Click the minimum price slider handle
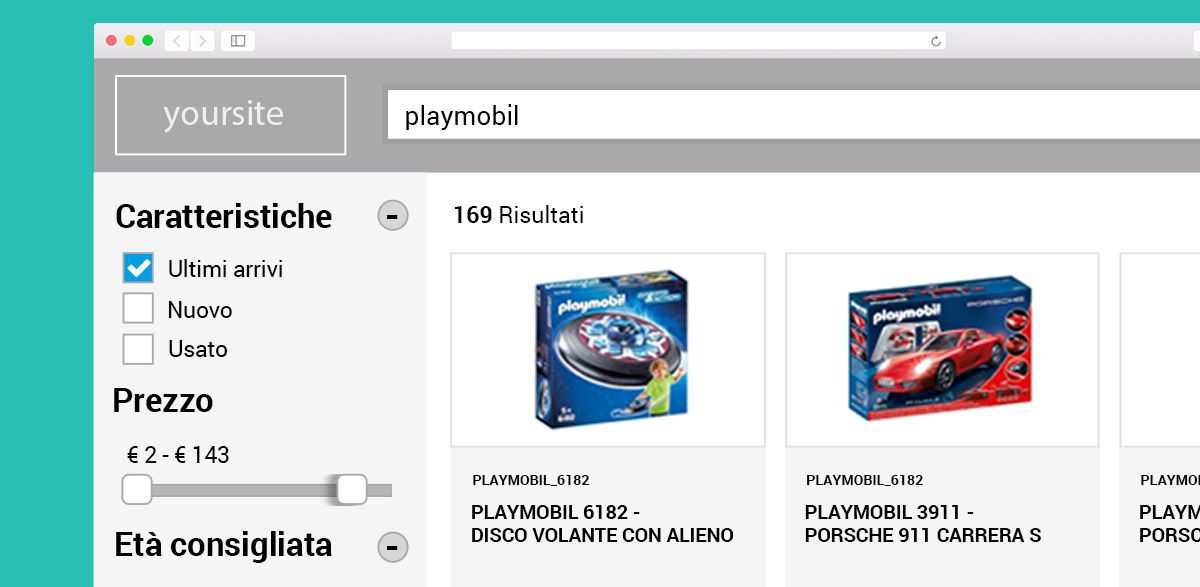The height and width of the screenshot is (587, 1200). point(137,490)
